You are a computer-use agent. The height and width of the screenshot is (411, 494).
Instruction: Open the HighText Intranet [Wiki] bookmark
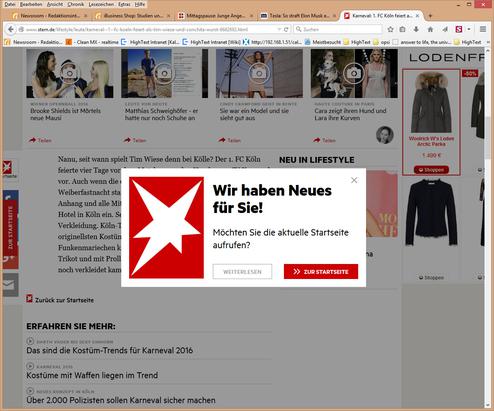coord(211,42)
